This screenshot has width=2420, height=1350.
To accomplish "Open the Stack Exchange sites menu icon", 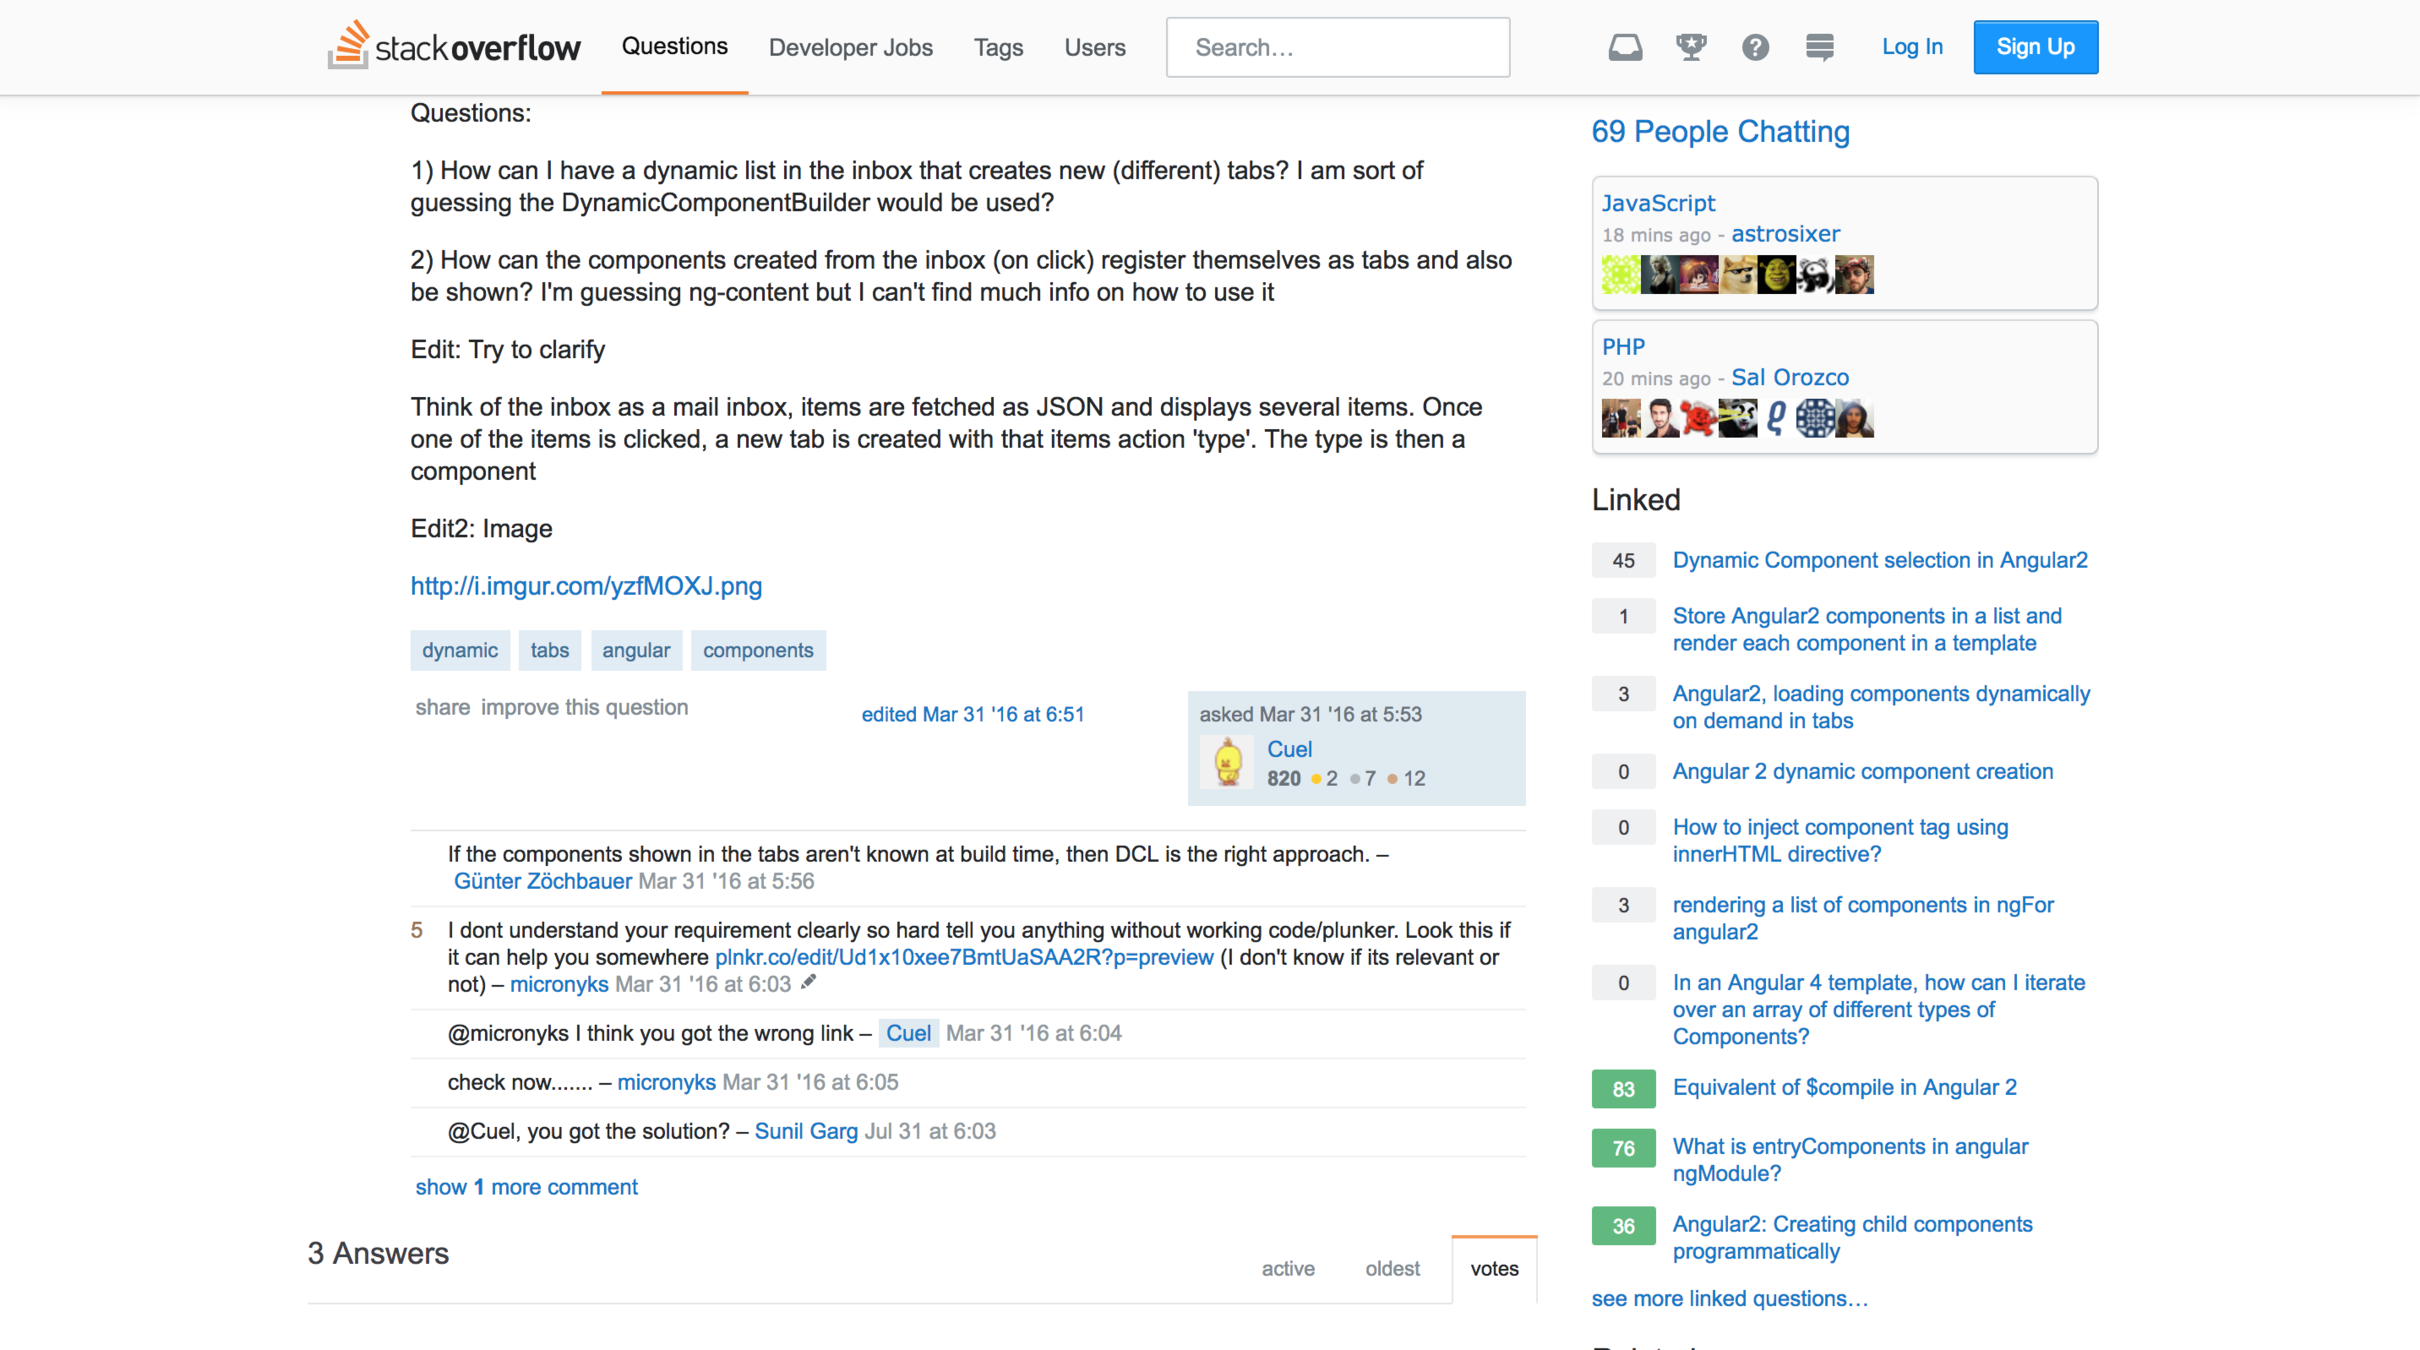I will [1819, 47].
